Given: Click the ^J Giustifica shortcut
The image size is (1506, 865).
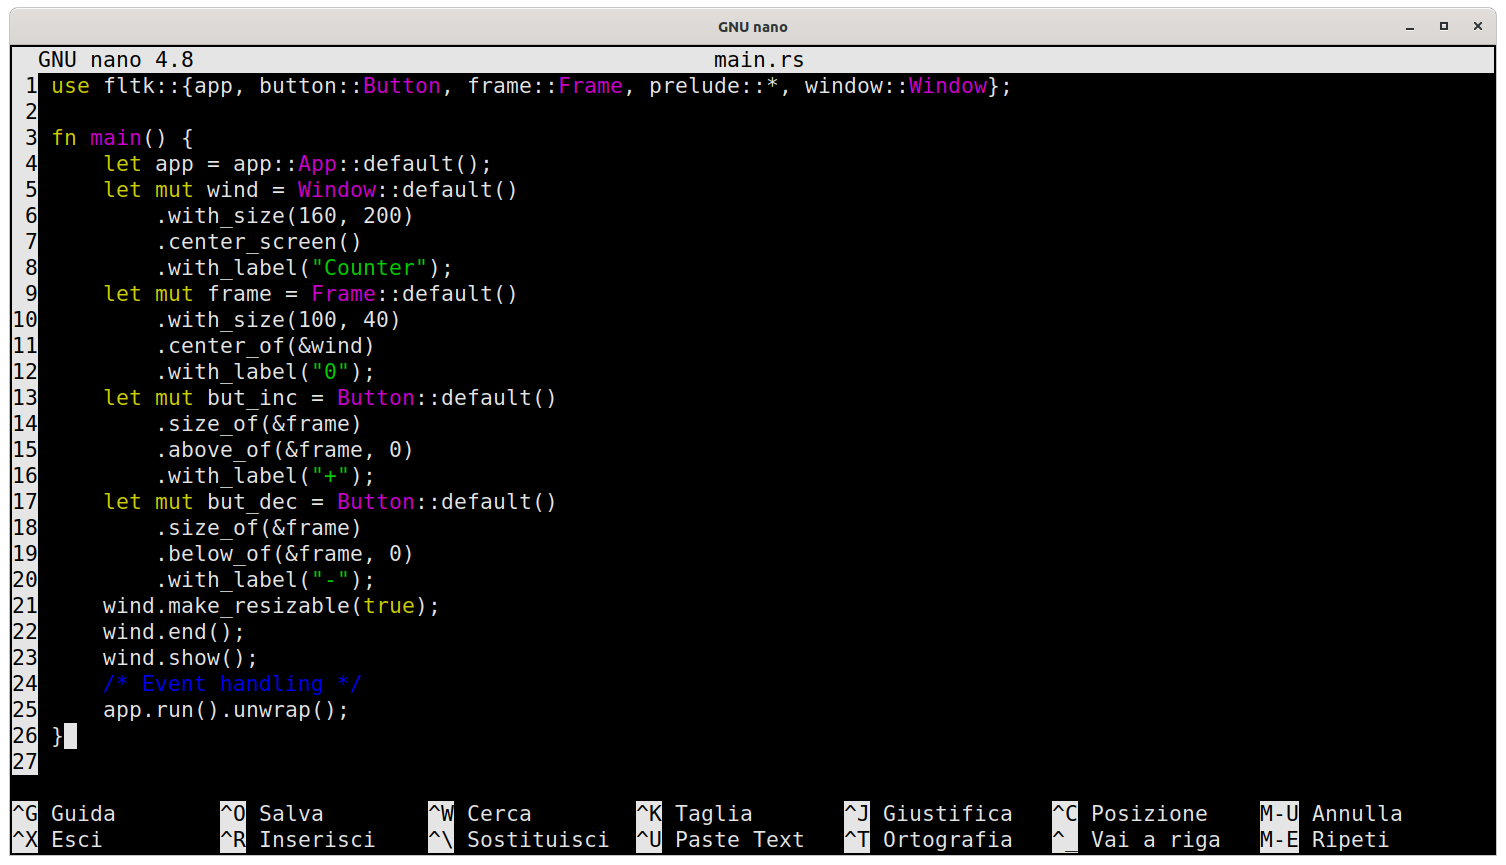Looking at the screenshot, I should pyautogui.click(x=929, y=814).
